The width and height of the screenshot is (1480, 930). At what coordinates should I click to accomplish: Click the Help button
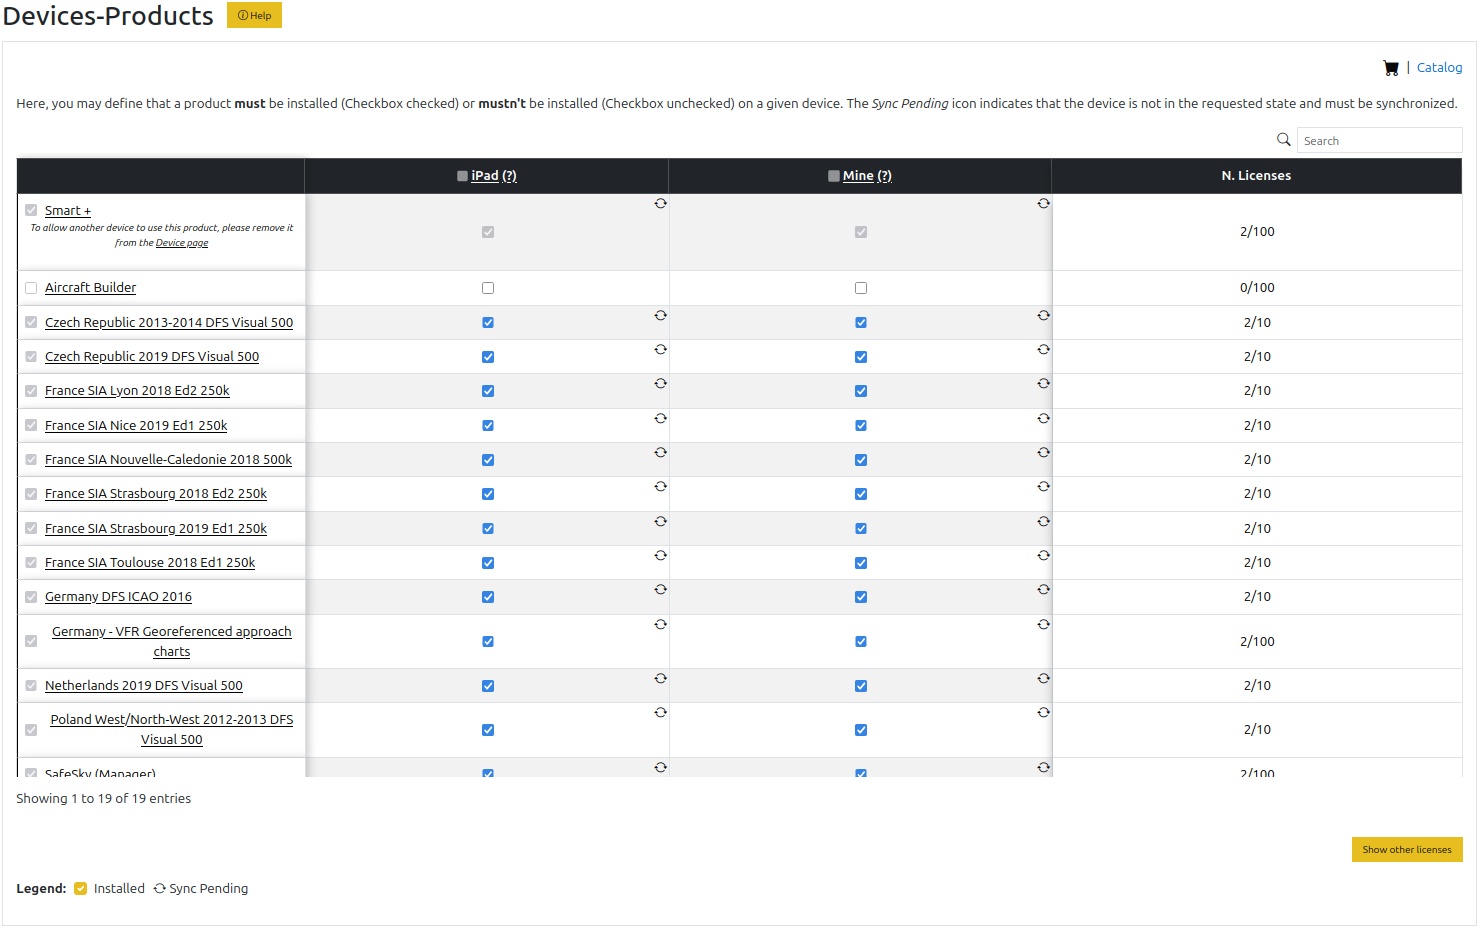click(x=254, y=15)
